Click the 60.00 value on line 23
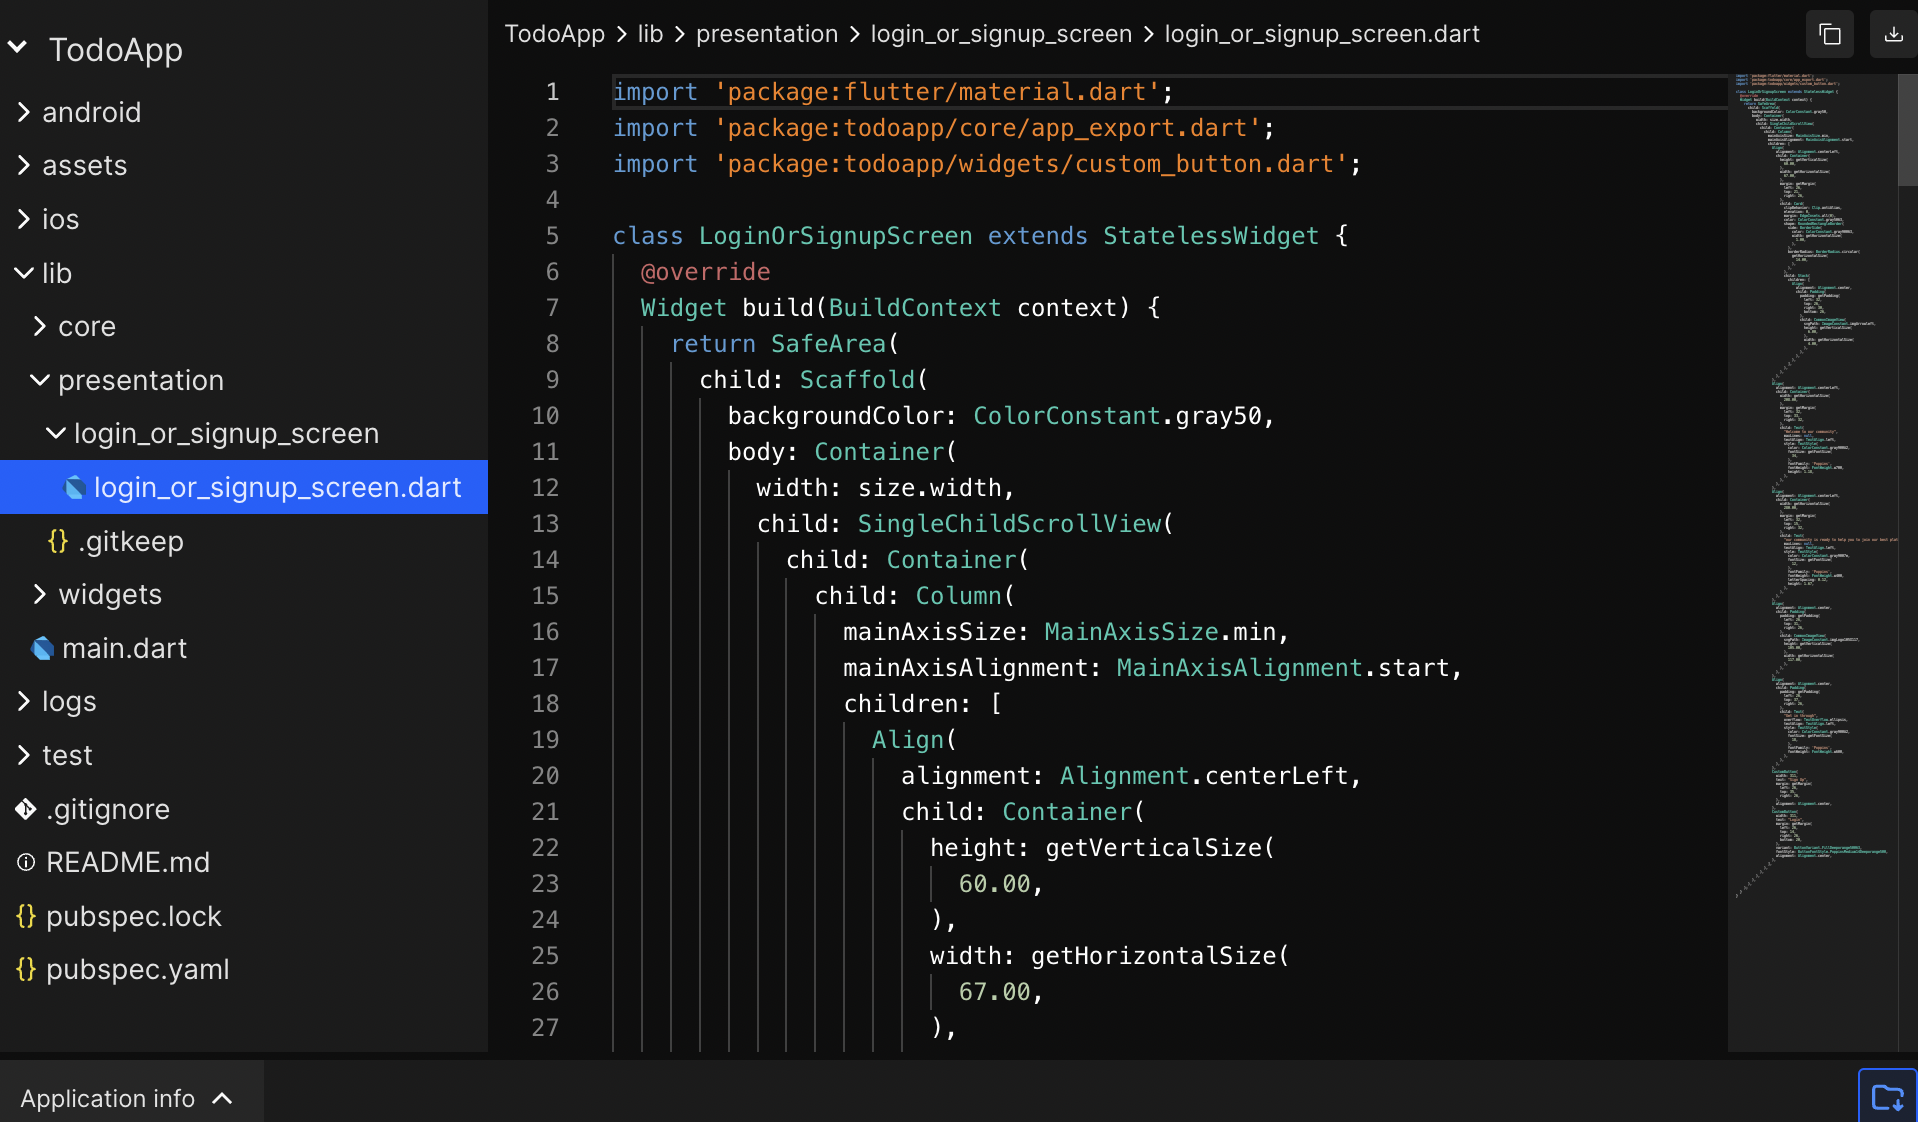This screenshot has width=1918, height=1122. pos(994,884)
